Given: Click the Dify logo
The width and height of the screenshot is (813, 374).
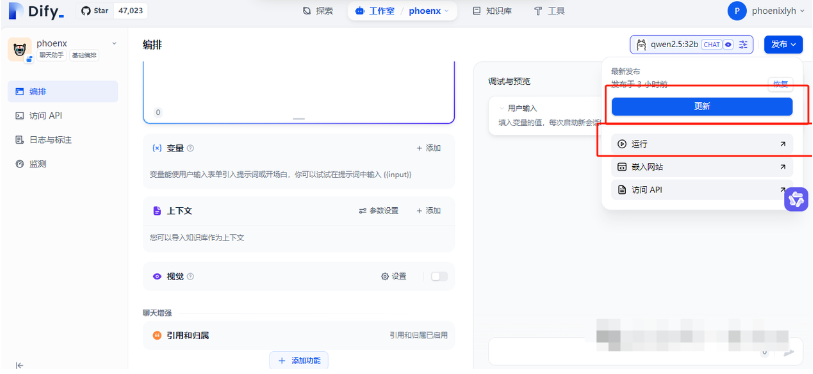Looking at the screenshot, I should coord(36,10).
